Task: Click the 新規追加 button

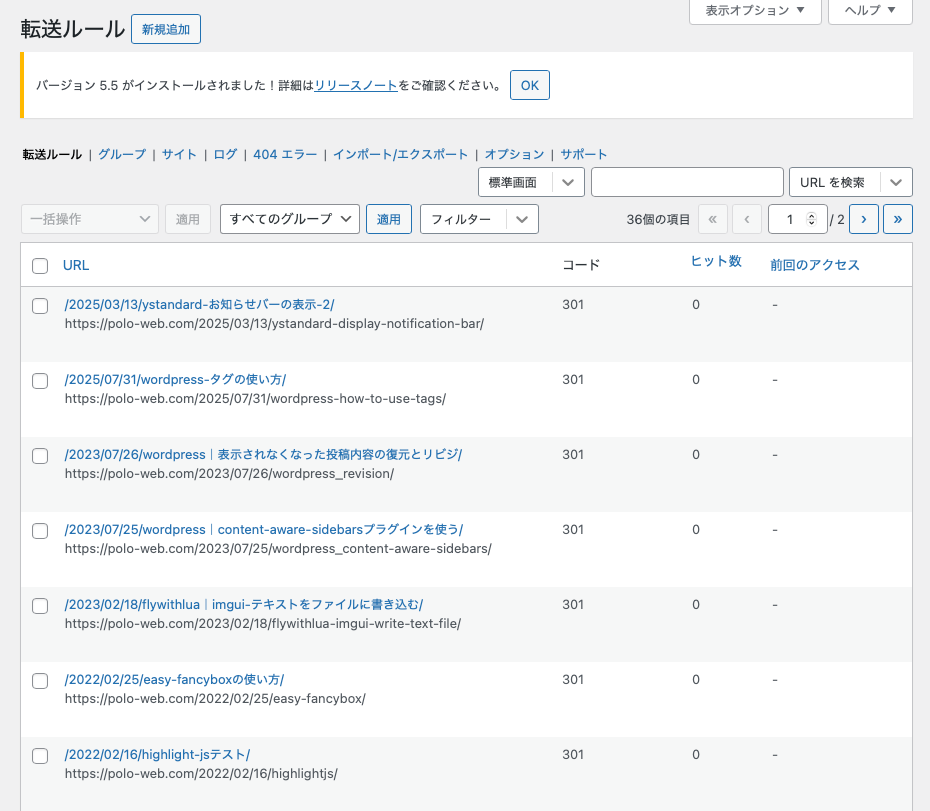Action: [x=166, y=30]
